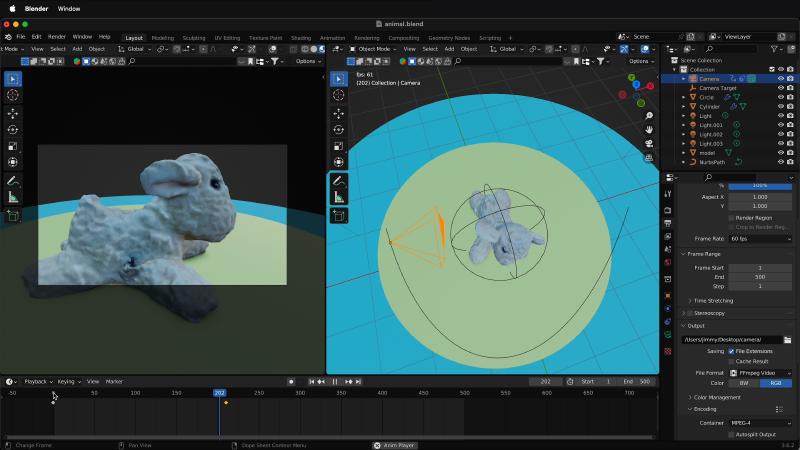The width and height of the screenshot is (800, 450).
Task: Select the RGB color mode button
Action: (776, 383)
